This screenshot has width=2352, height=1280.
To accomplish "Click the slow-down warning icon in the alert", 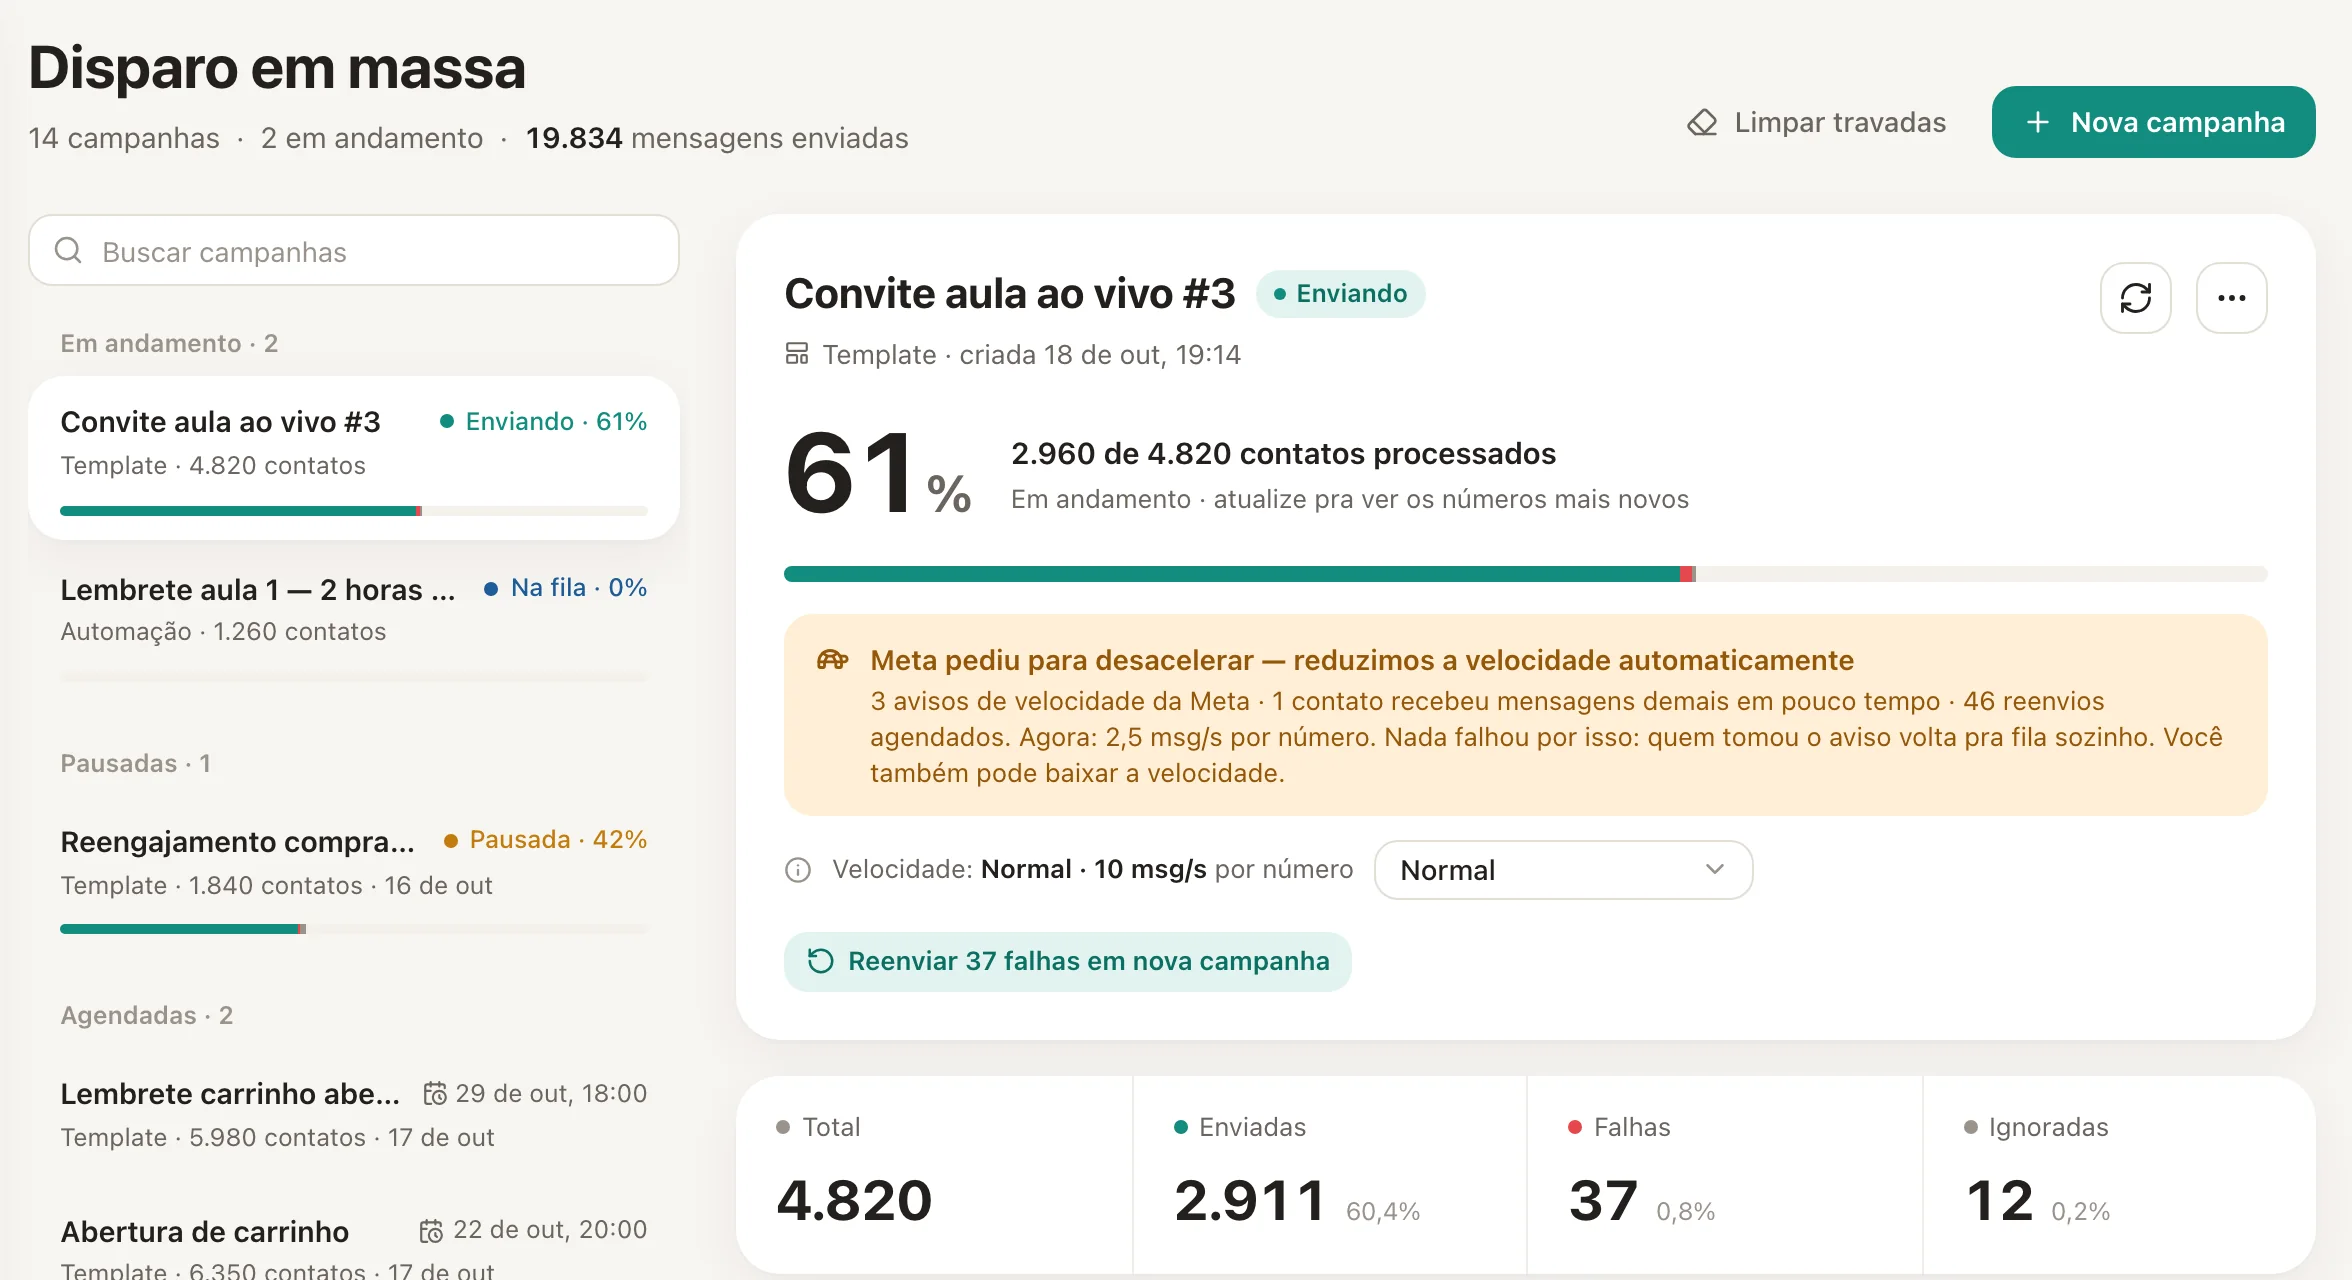I will click(x=832, y=660).
